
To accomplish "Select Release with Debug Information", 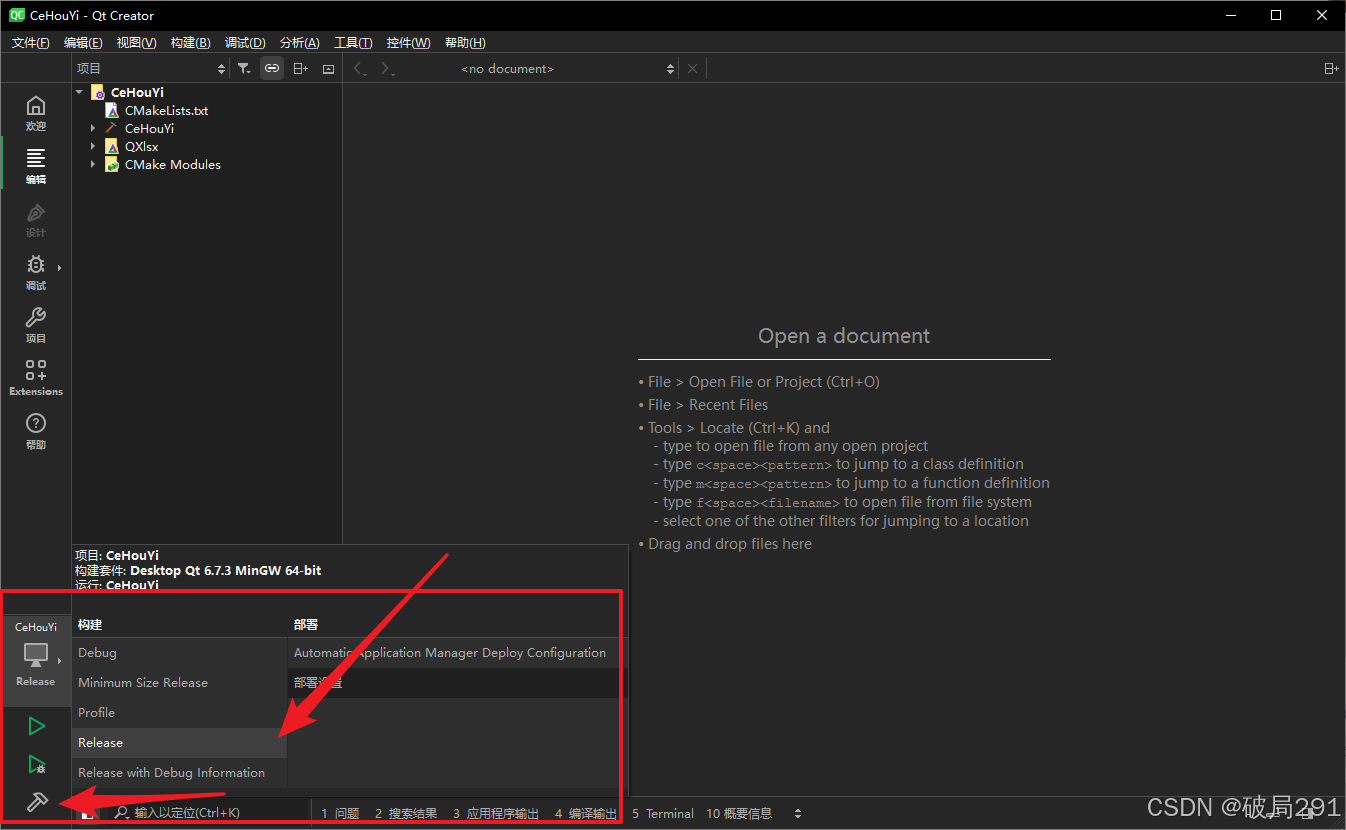I will click(179, 772).
